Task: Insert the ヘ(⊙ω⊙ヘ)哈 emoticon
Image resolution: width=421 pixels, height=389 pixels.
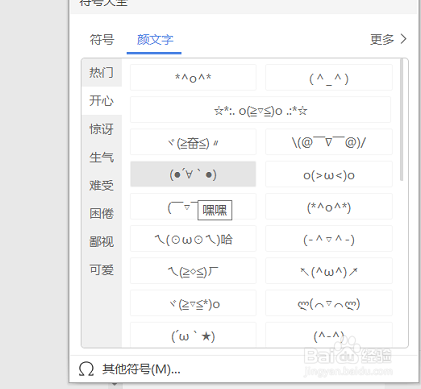Action: [x=193, y=239]
